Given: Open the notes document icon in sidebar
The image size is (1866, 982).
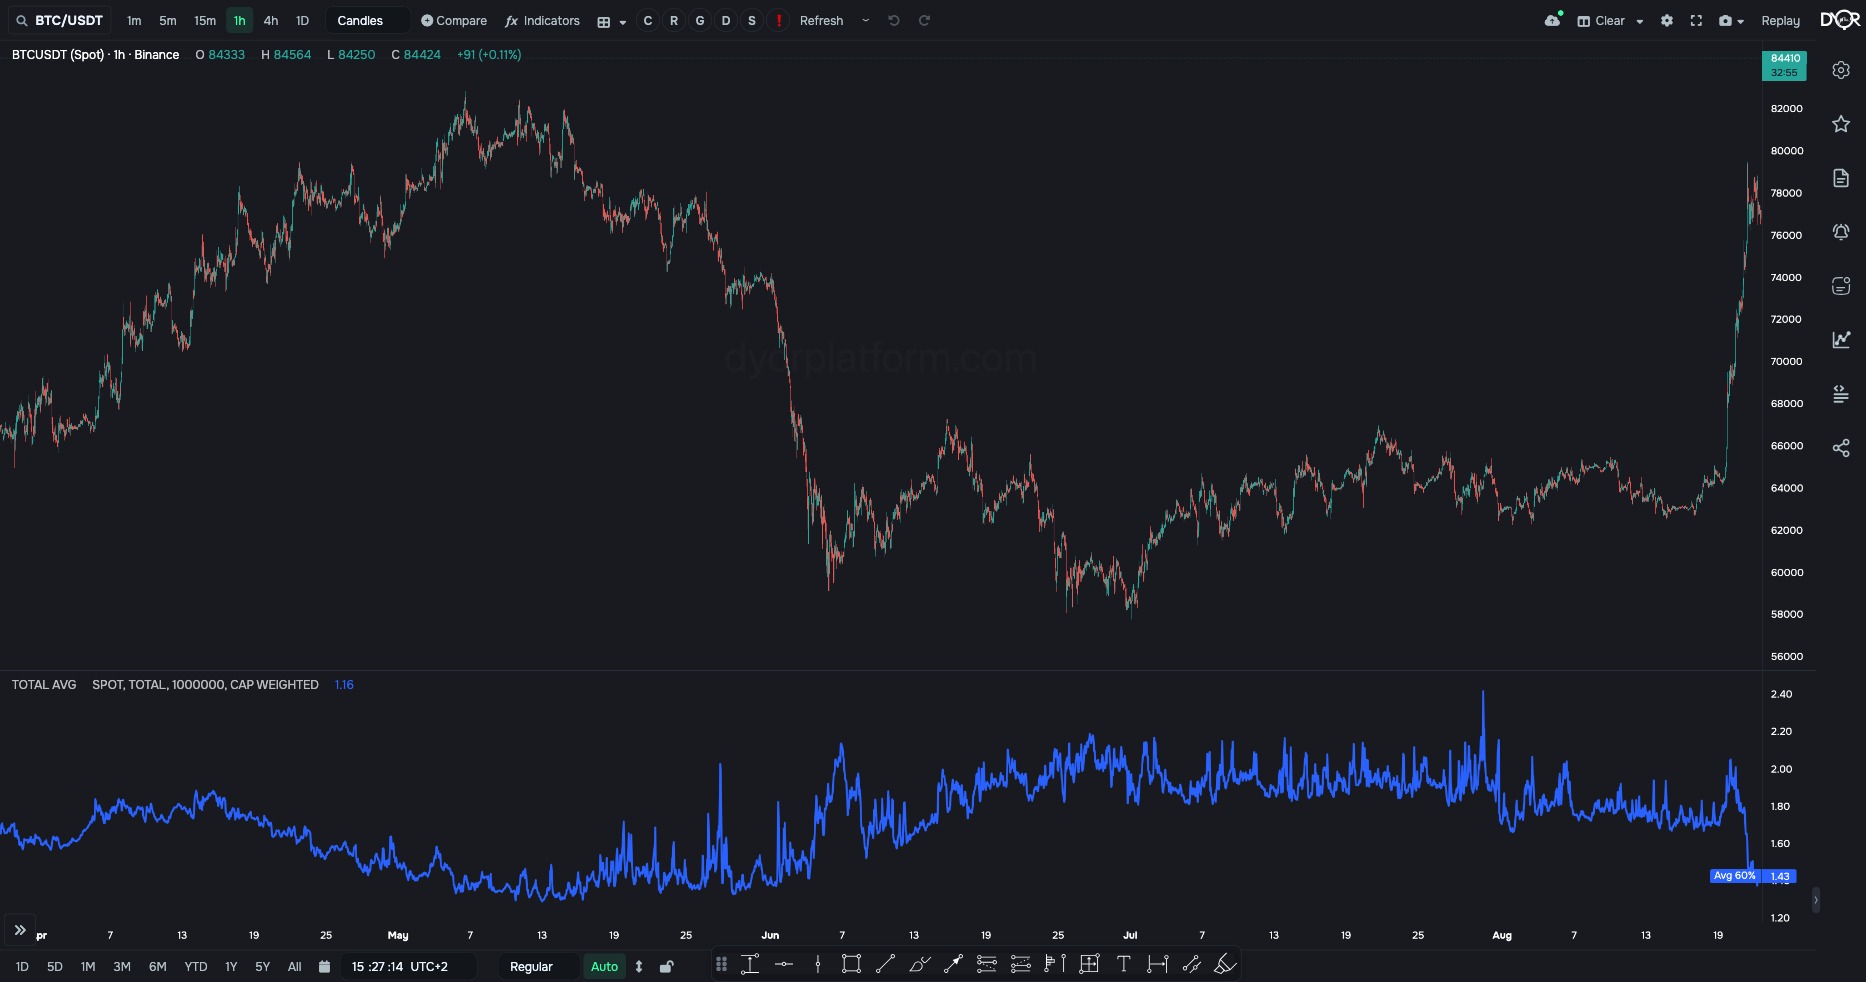Looking at the screenshot, I should 1840,178.
